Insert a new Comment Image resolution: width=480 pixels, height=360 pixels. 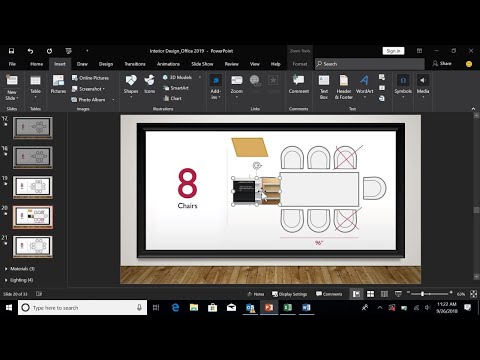tap(299, 84)
